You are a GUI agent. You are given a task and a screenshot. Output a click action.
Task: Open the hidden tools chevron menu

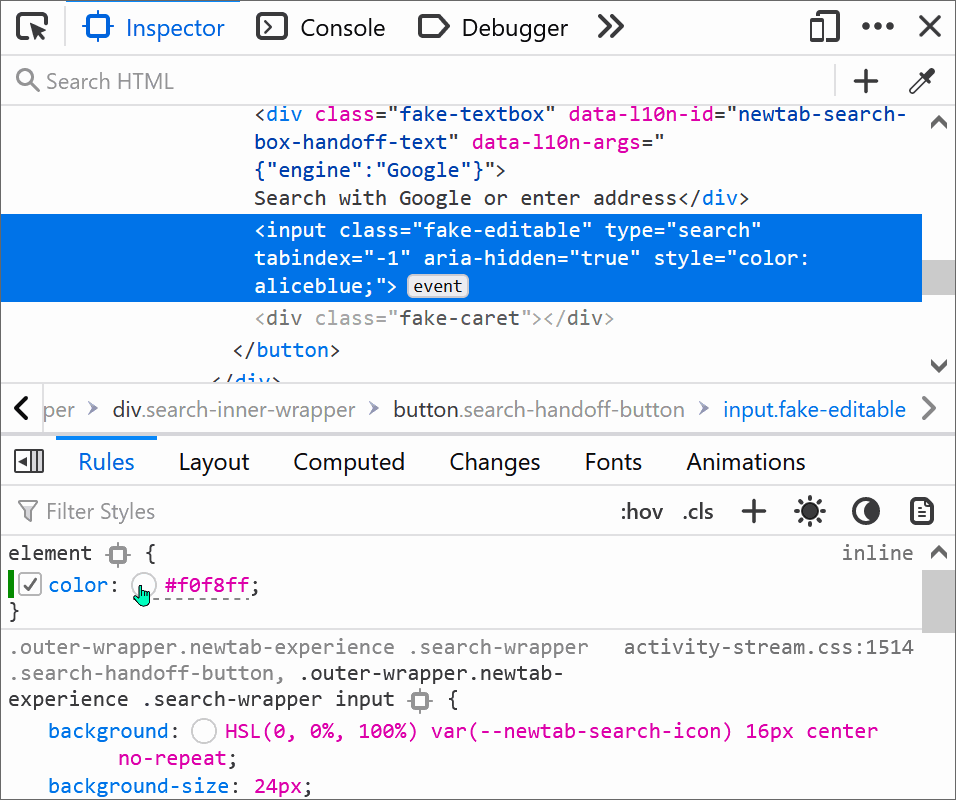[x=610, y=27]
